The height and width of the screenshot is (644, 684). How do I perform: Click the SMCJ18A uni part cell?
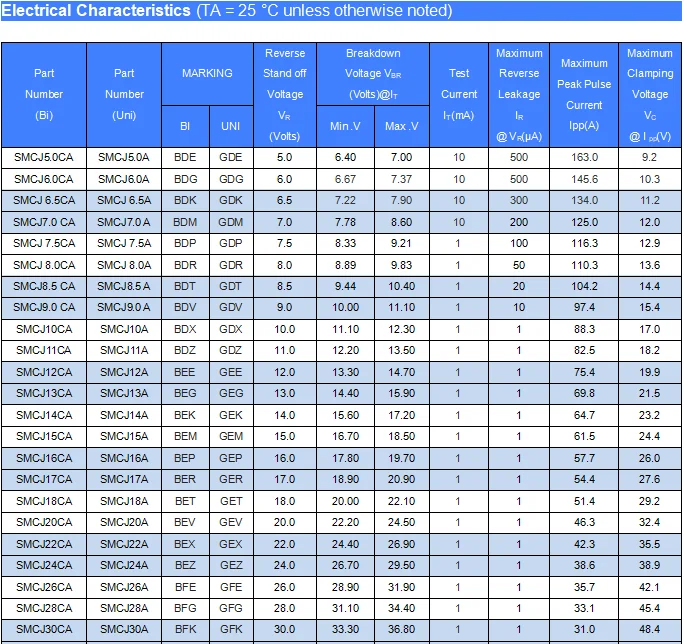(124, 501)
